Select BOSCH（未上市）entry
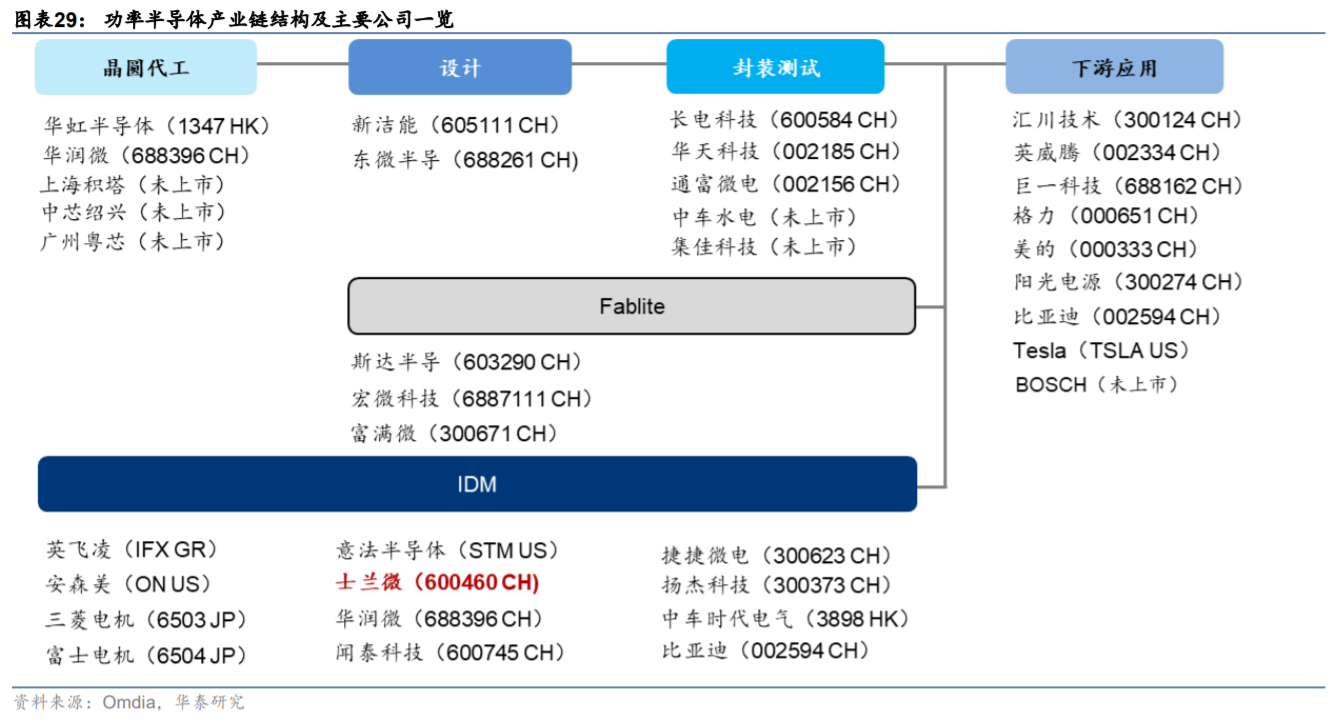Image resolution: width=1331 pixels, height=722 pixels. (1097, 384)
